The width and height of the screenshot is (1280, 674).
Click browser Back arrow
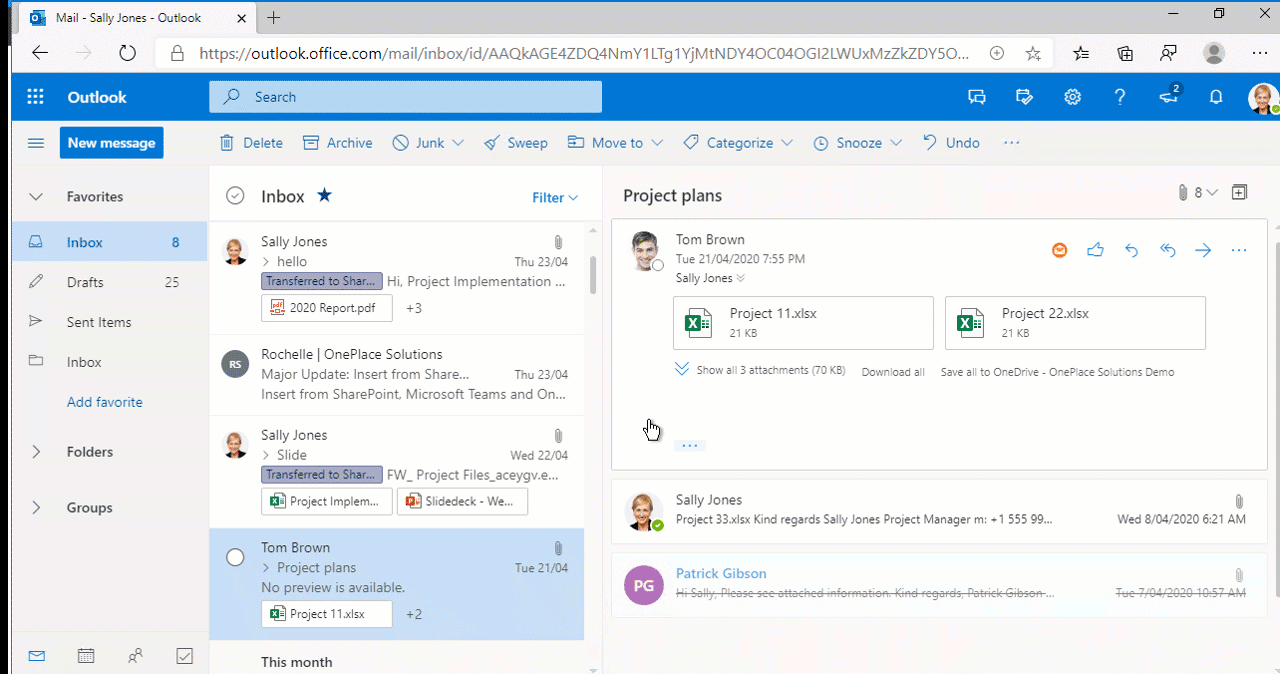coord(39,53)
